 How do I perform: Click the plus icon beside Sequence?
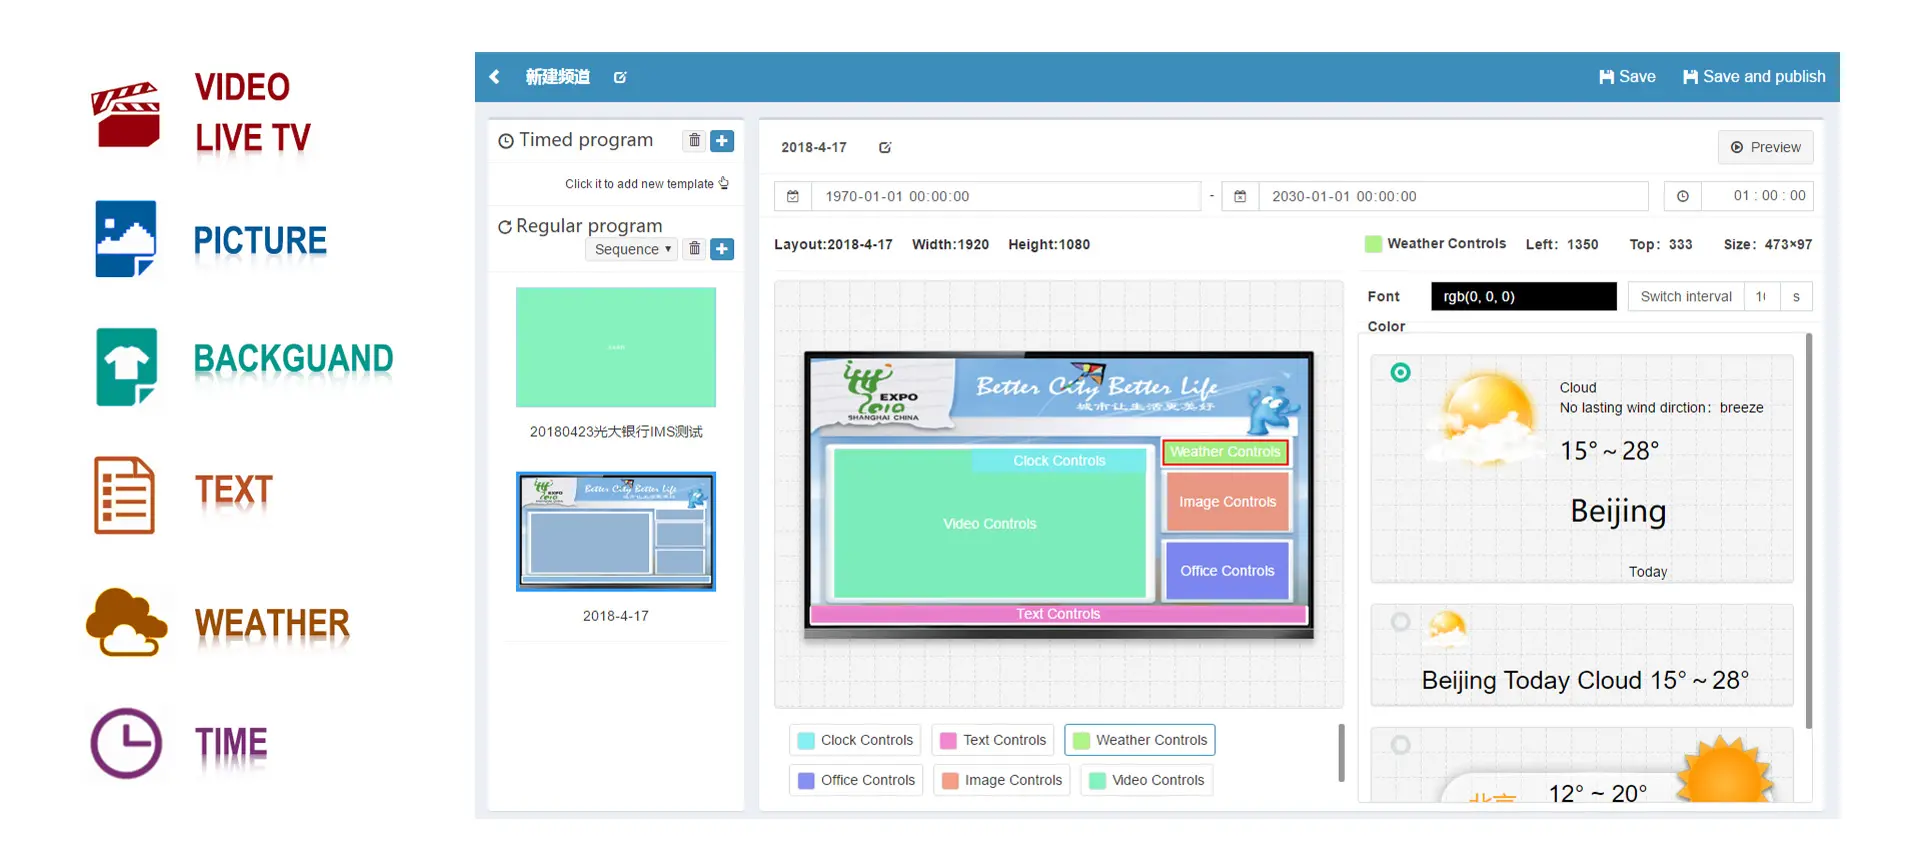(x=722, y=249)
